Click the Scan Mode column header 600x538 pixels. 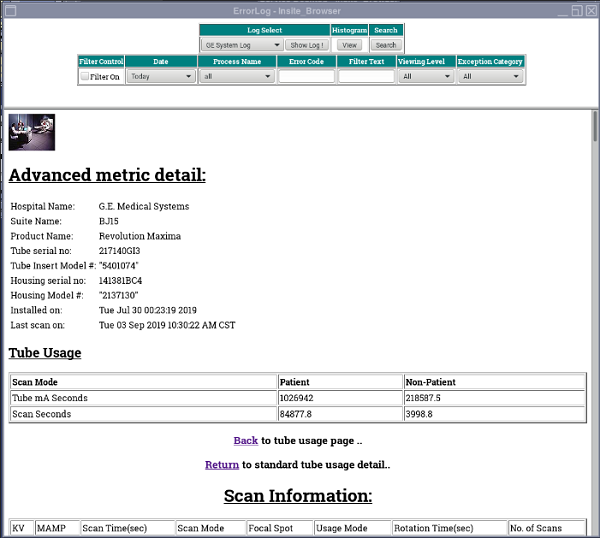[200, 528]
